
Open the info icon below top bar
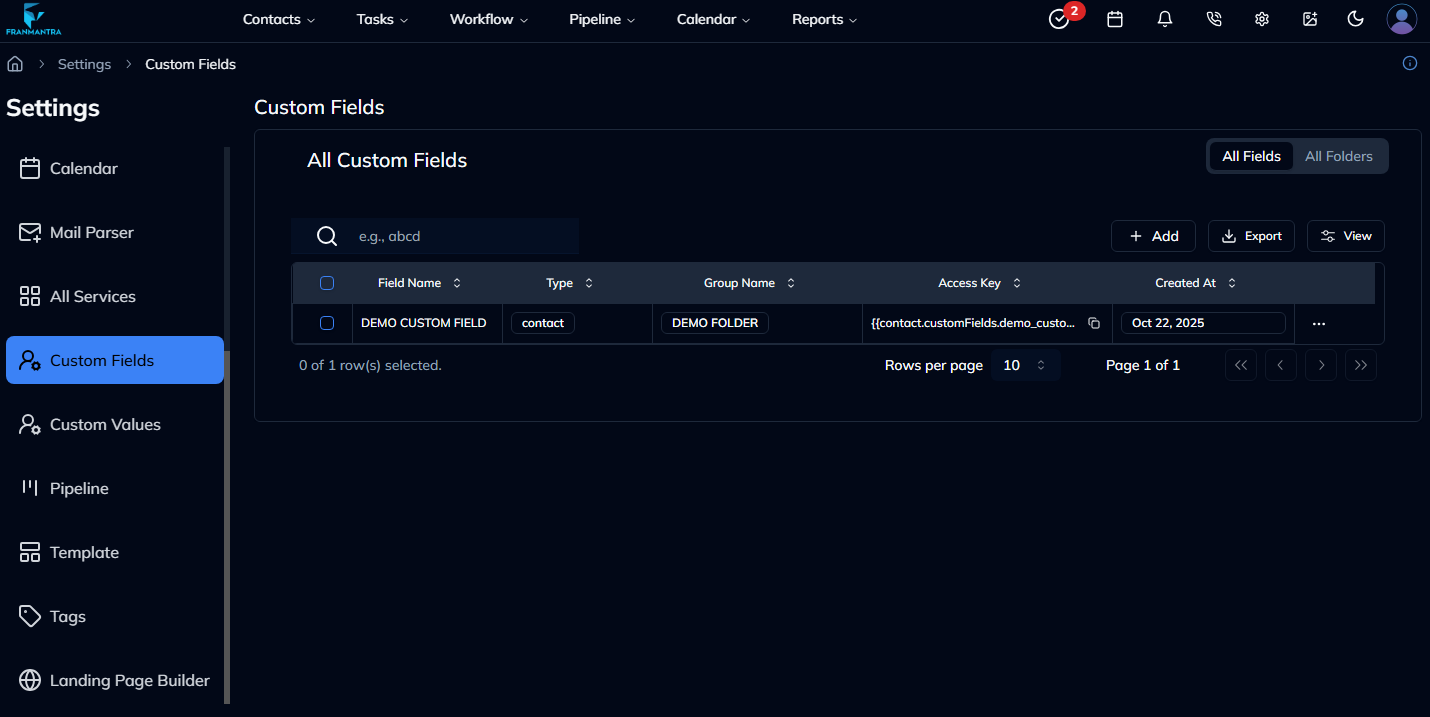pos(1410,63)
